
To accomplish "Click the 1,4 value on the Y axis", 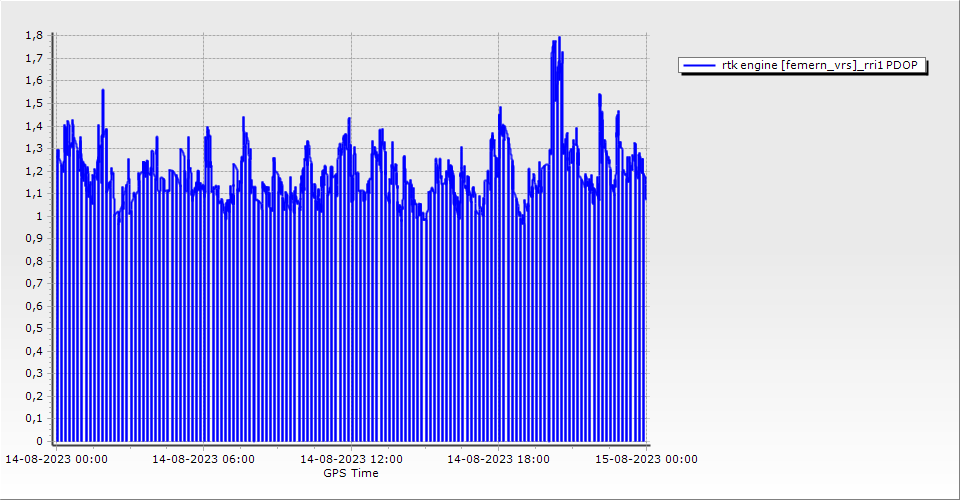I will 34,126.
